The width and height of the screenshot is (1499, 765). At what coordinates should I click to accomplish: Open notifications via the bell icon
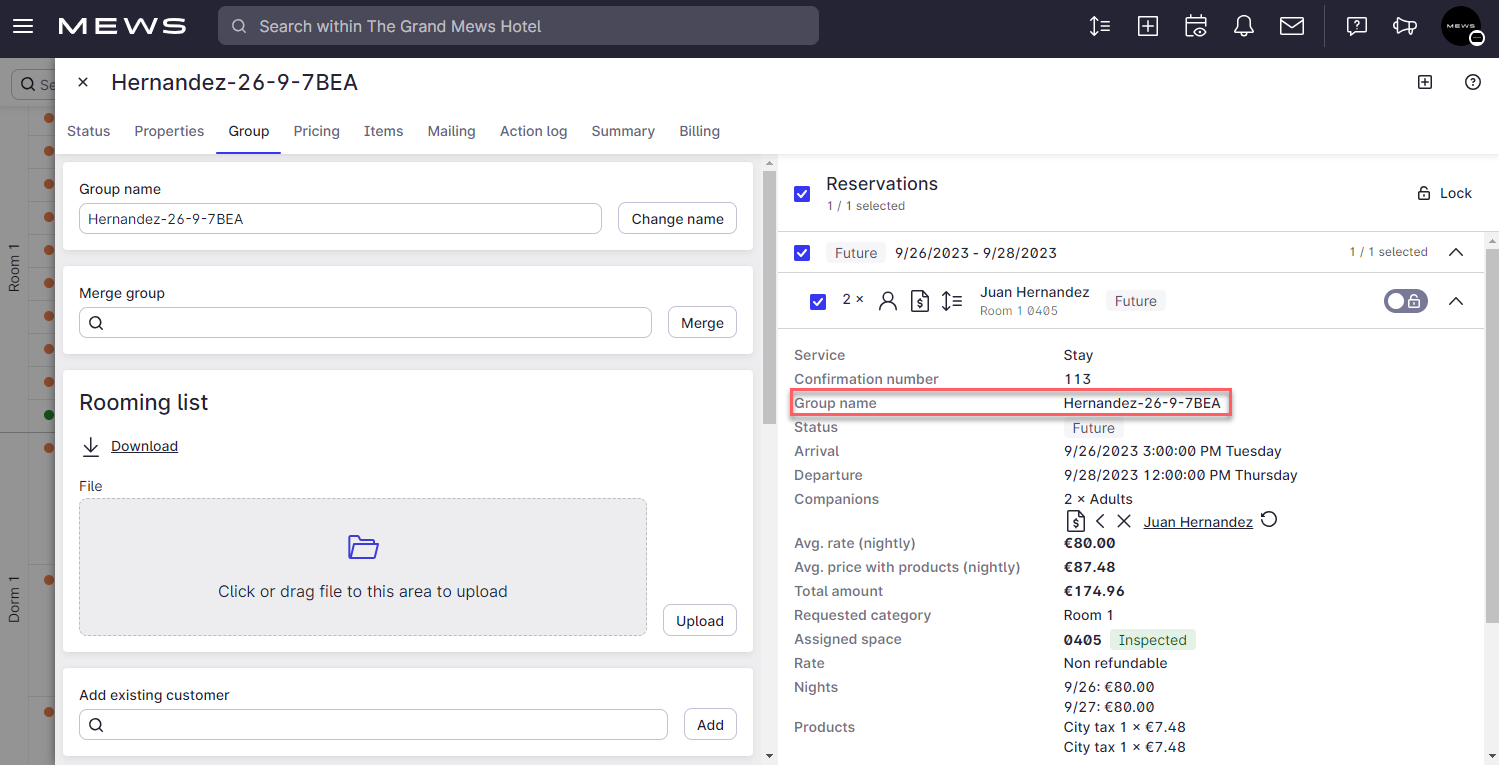click(x=1243, y=26)
